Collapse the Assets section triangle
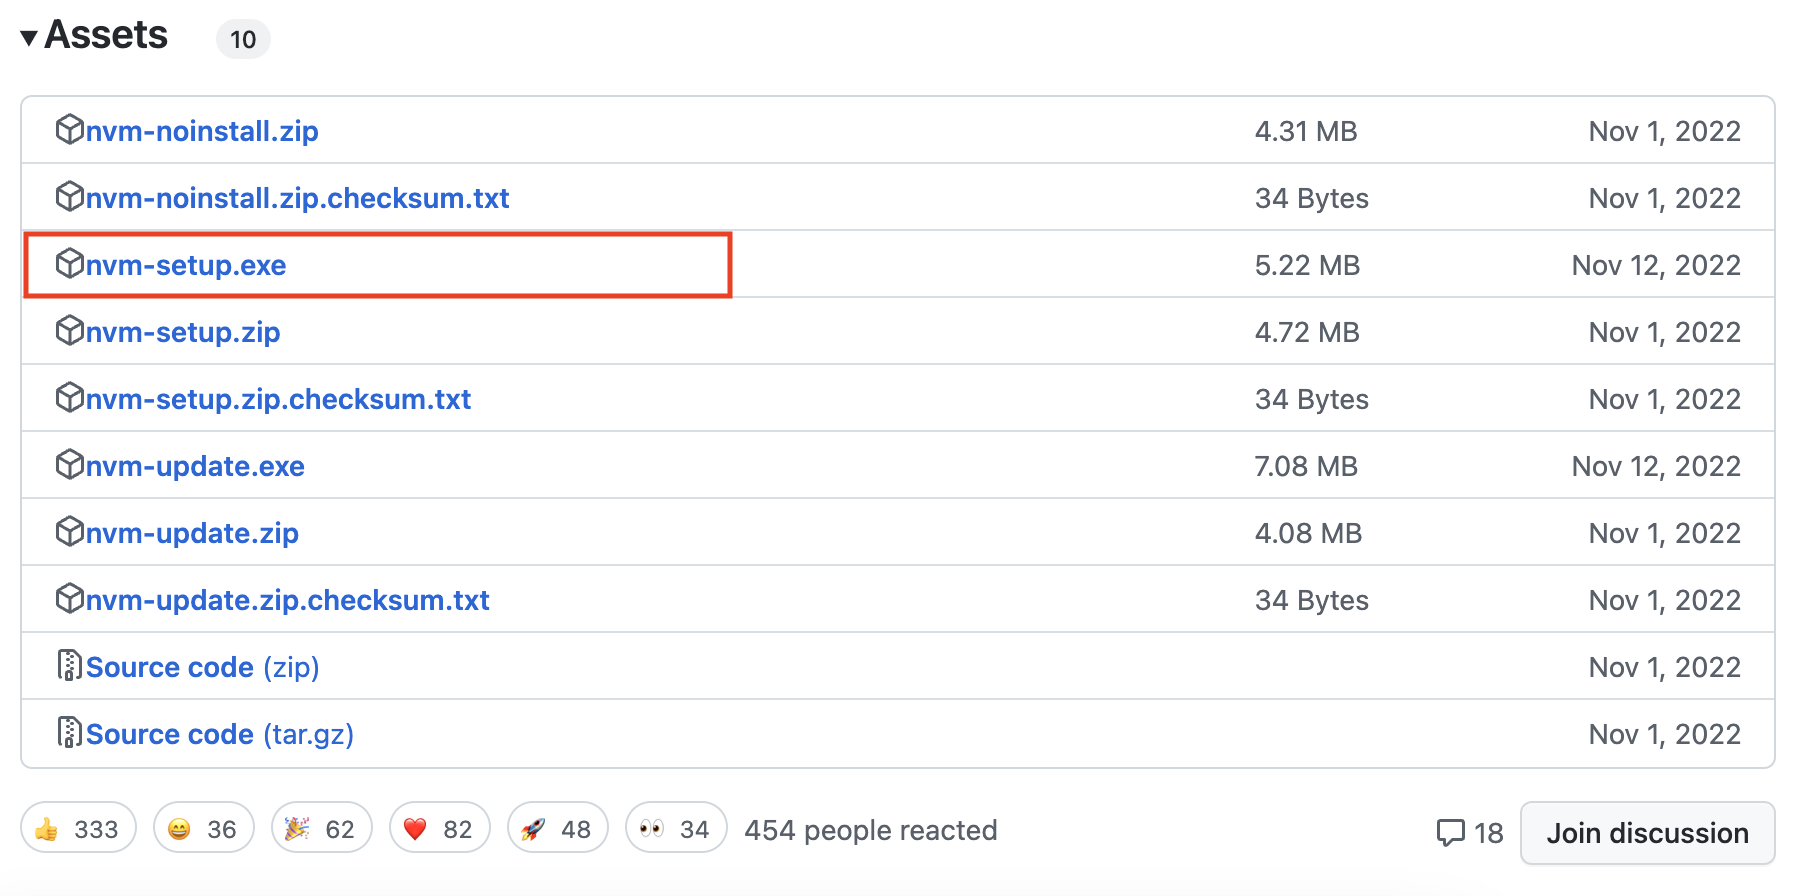 29,38
